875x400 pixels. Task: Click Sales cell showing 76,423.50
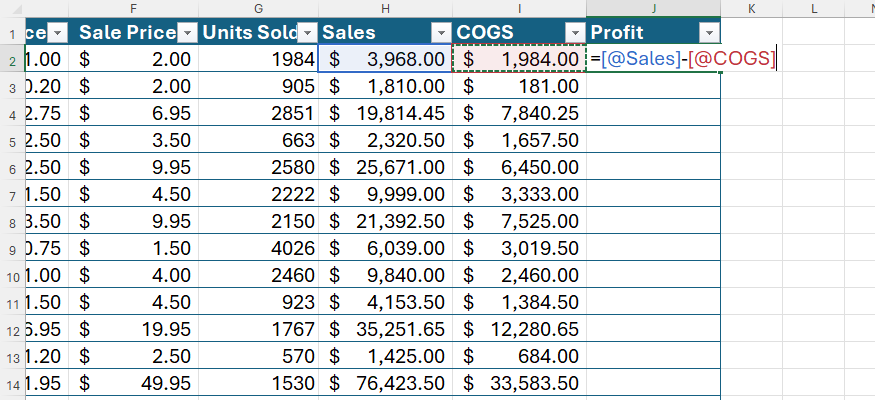click(385, 383)
